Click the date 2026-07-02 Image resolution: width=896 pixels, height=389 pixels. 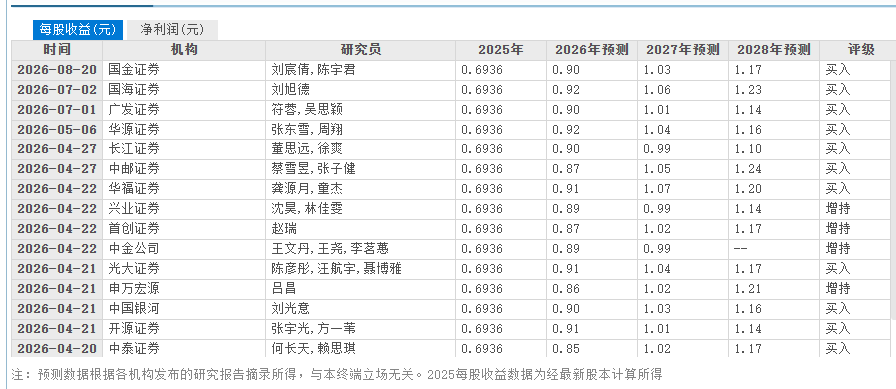pyautogui.click(x=57, y=90)
